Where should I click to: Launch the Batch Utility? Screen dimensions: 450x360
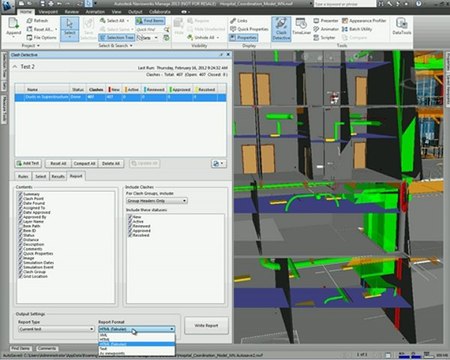(x=357, y=29)
